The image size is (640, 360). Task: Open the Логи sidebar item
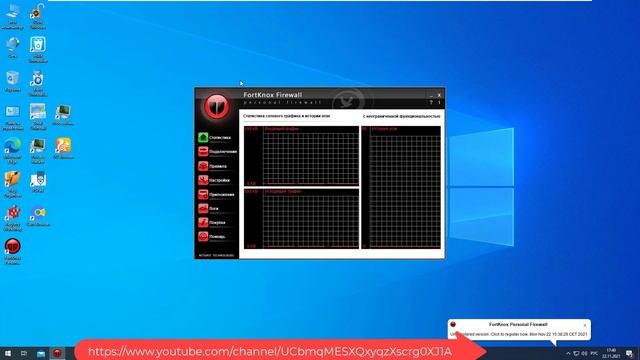(x=209, y=208)
